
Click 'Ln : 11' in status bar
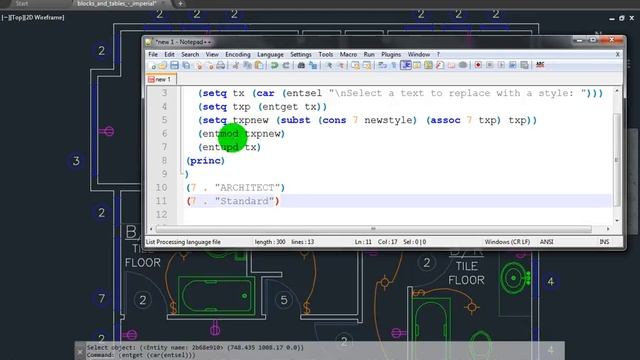363,242
